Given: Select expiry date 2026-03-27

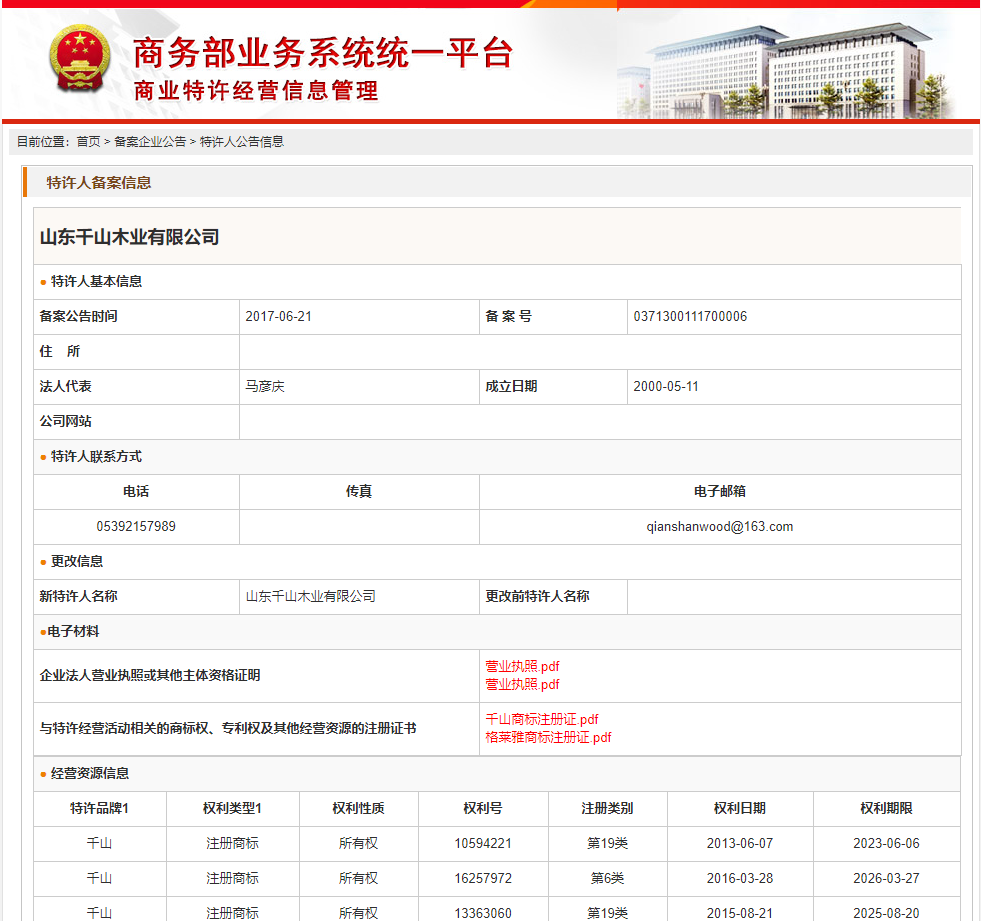Looking at the screenshot, I should (x=887, y=878).
